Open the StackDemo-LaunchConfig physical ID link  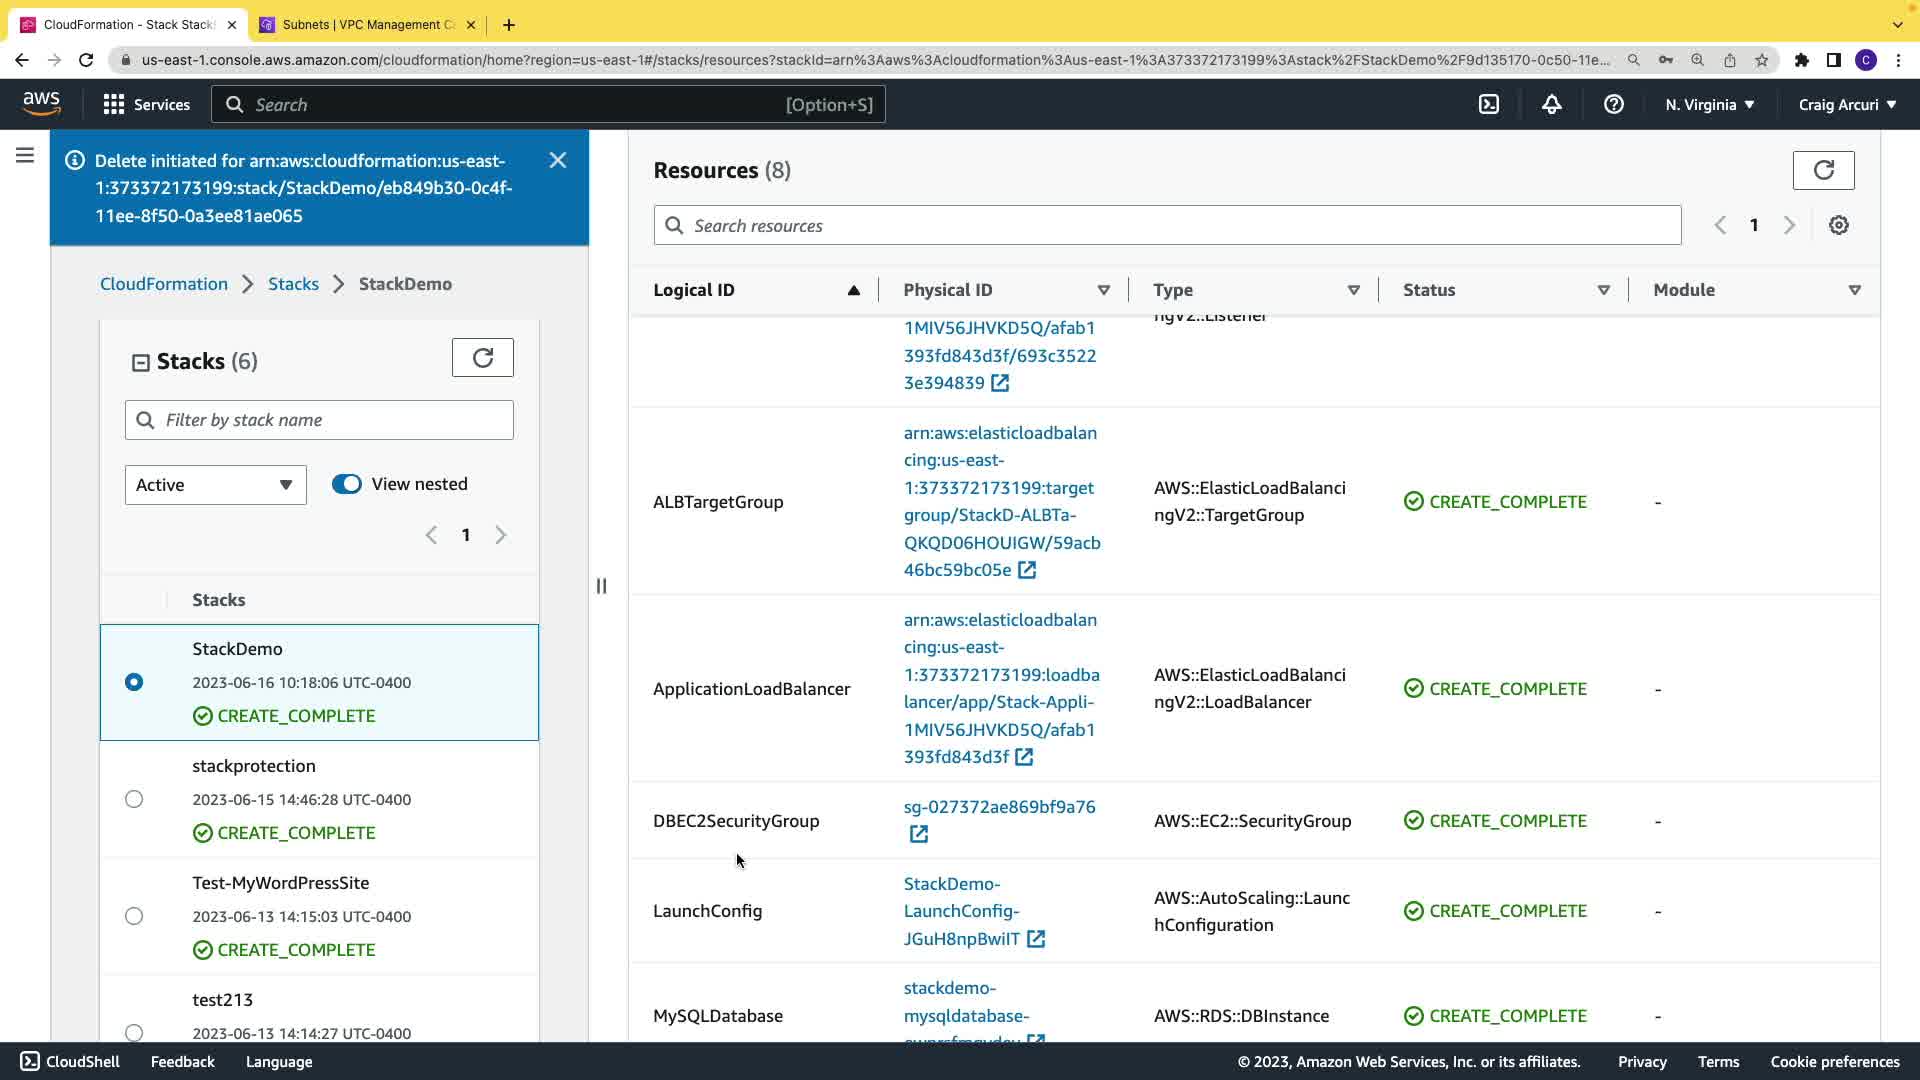[961, 911]
